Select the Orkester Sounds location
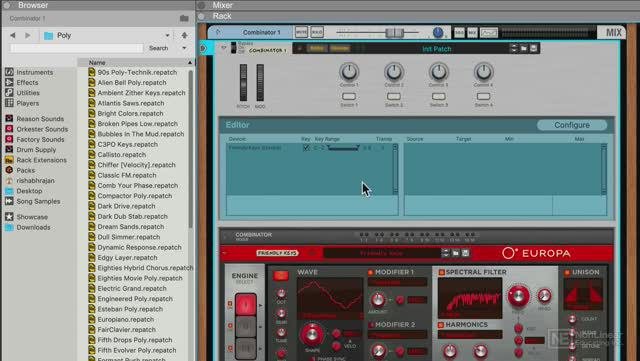Image resolution: width=640 pixels, height=361 pixels. pos(37,129)
